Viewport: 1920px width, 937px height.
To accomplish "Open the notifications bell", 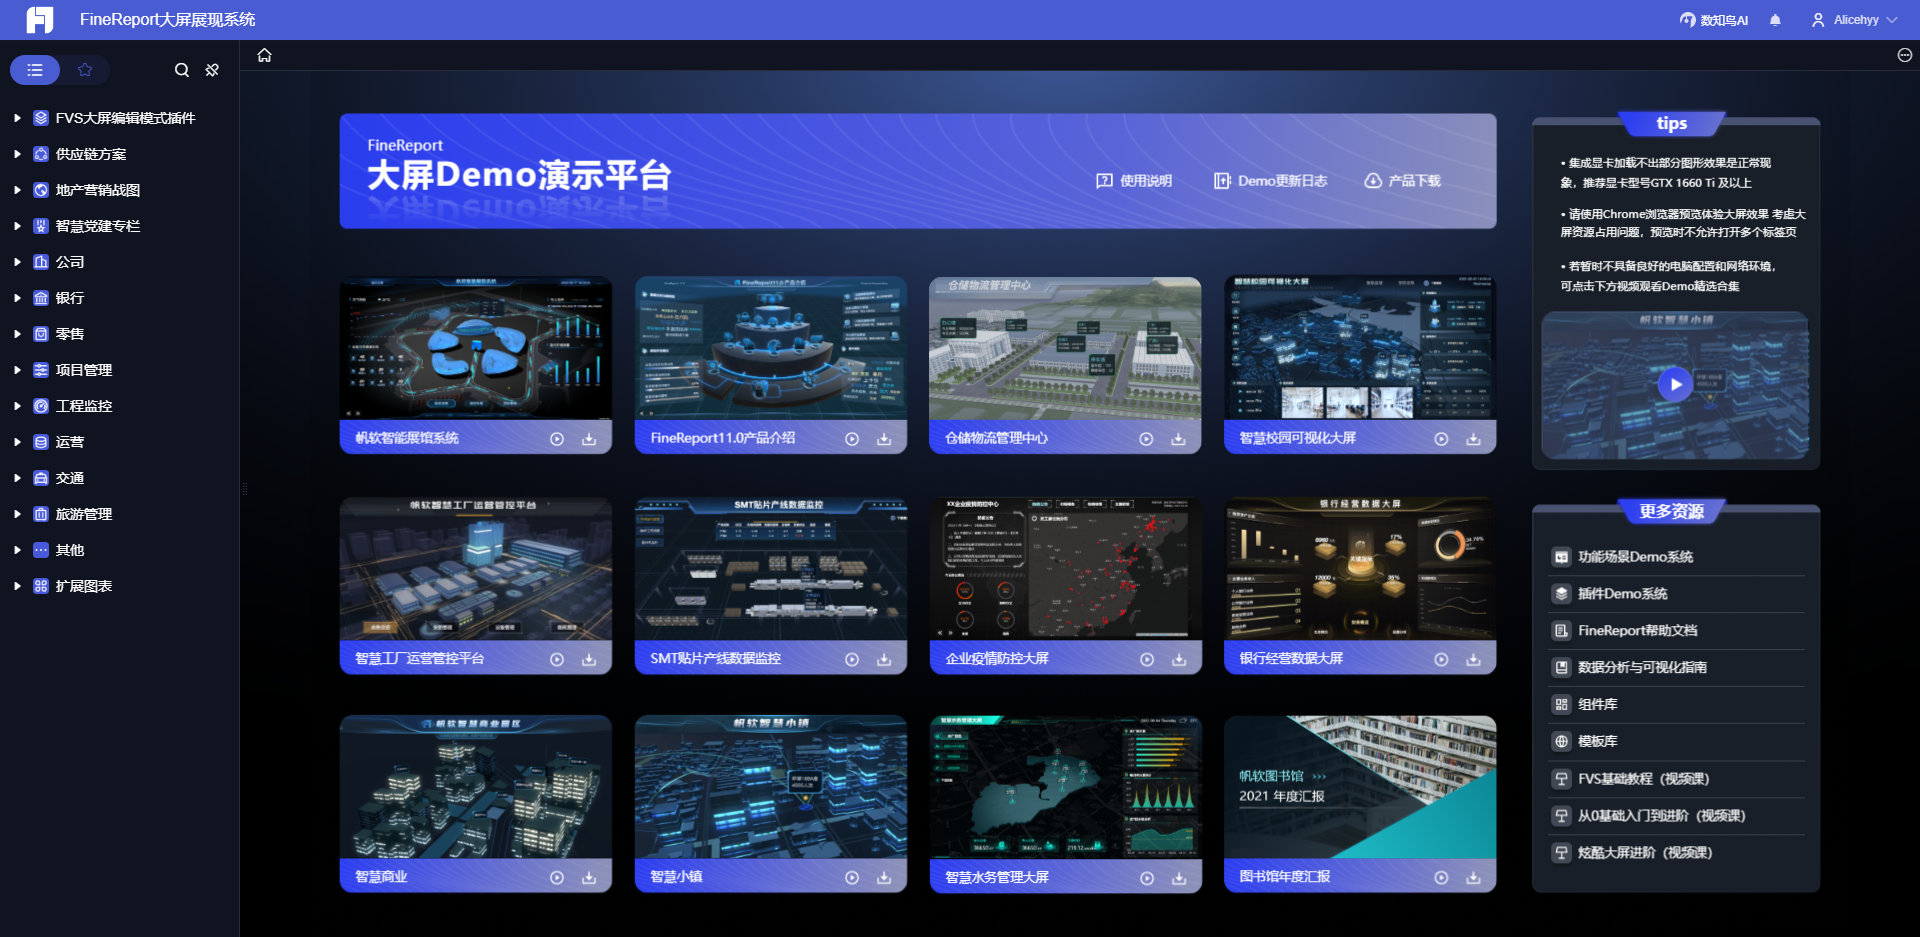I will (x=1775, y=20).
